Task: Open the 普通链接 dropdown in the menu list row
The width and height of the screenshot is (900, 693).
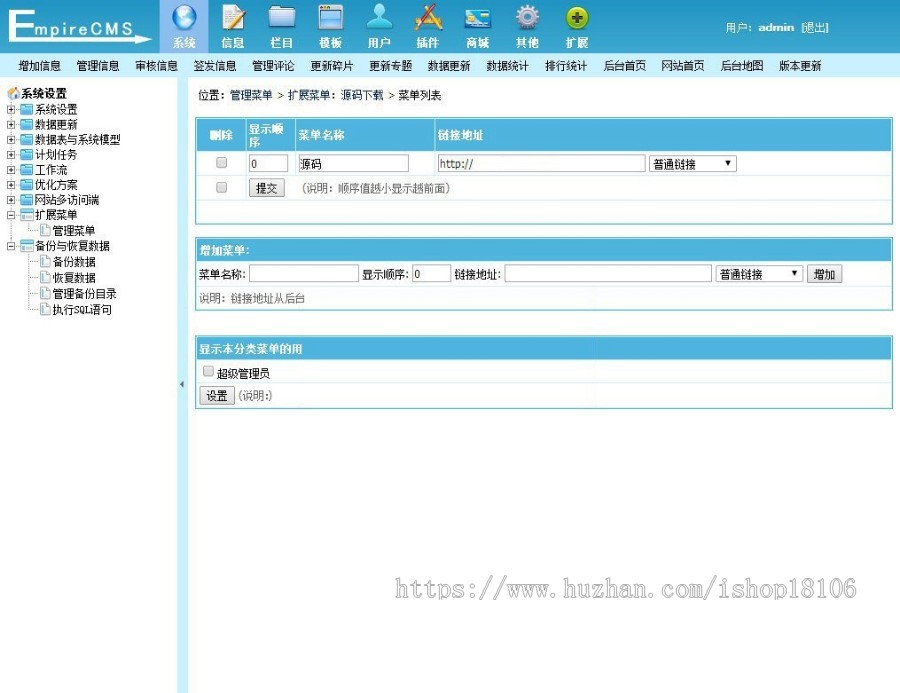Action: pyautogui.click(x=693, y=162)
